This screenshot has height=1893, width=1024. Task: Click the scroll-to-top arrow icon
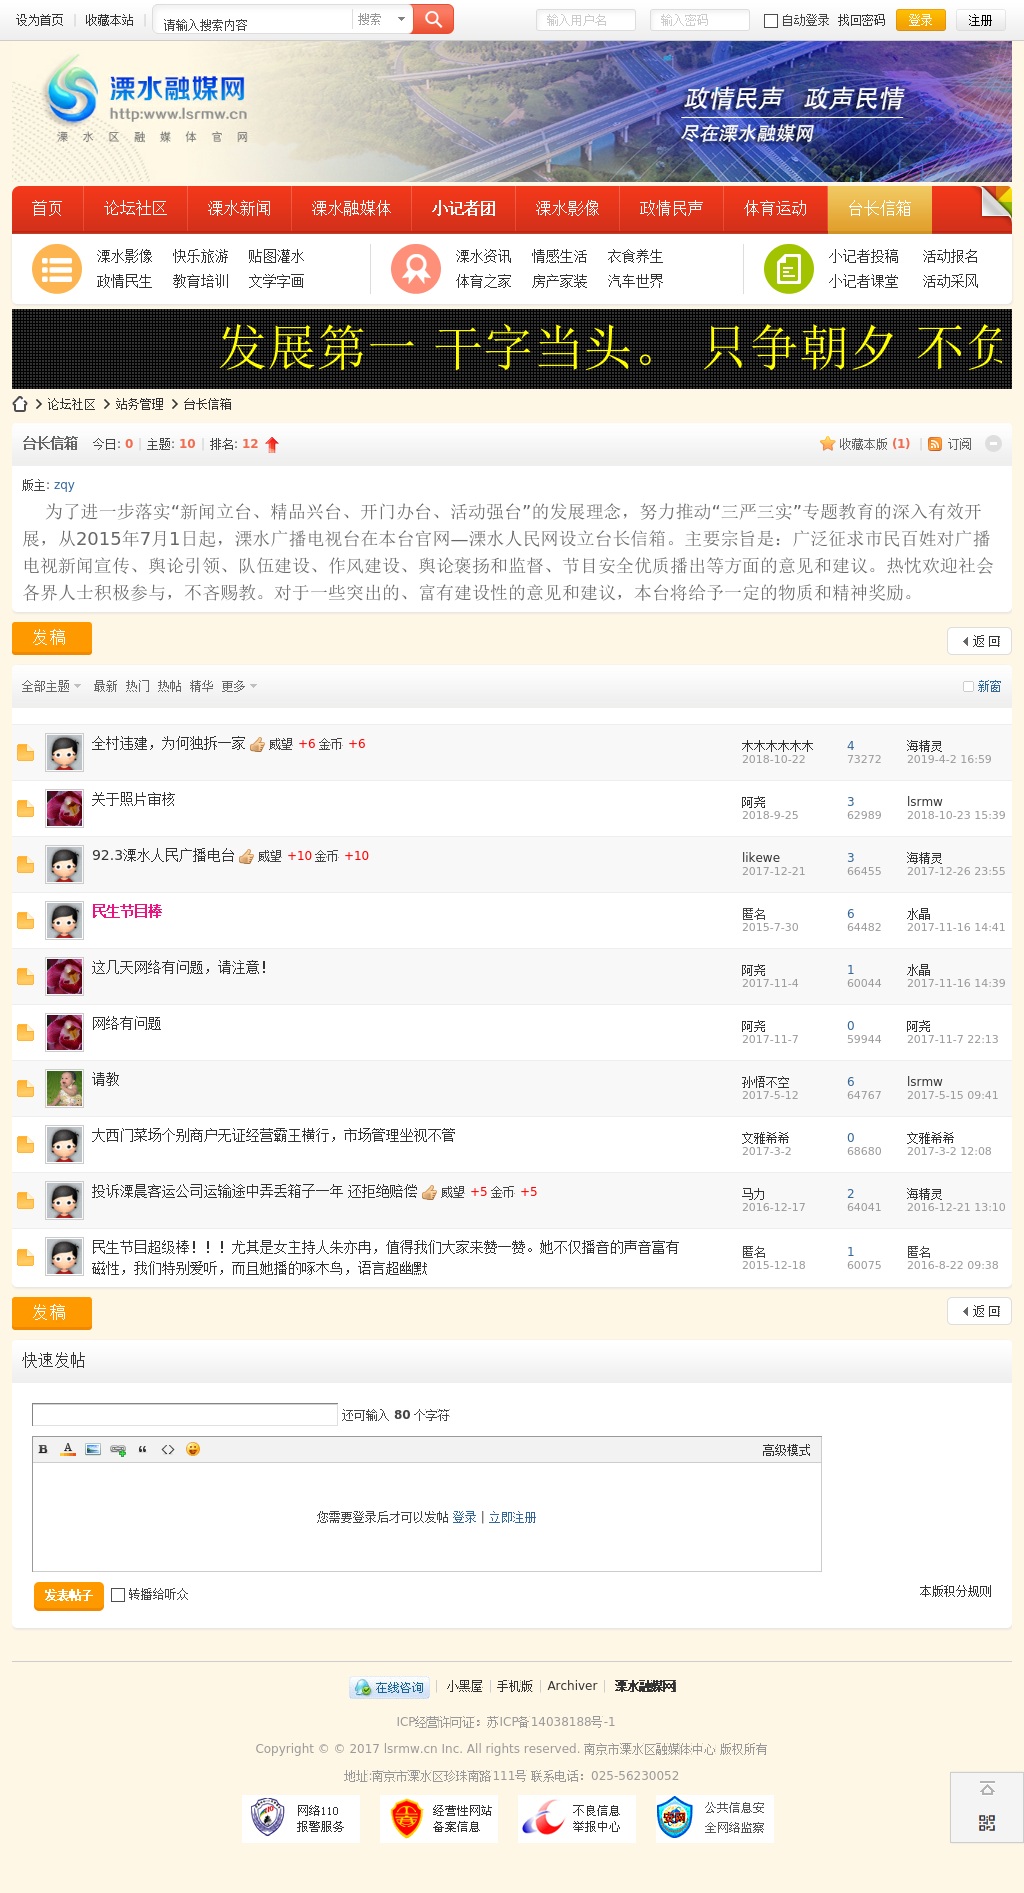pos(987,1789)
